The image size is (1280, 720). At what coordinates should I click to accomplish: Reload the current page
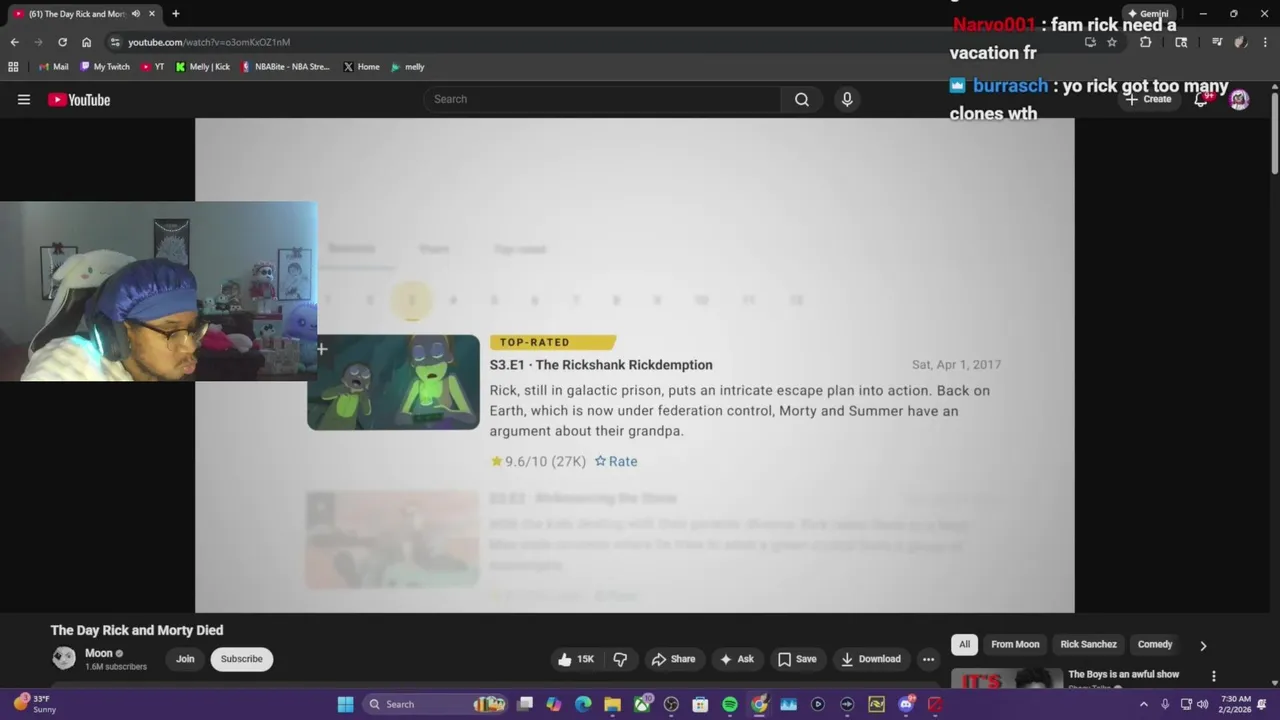[62, 42]
